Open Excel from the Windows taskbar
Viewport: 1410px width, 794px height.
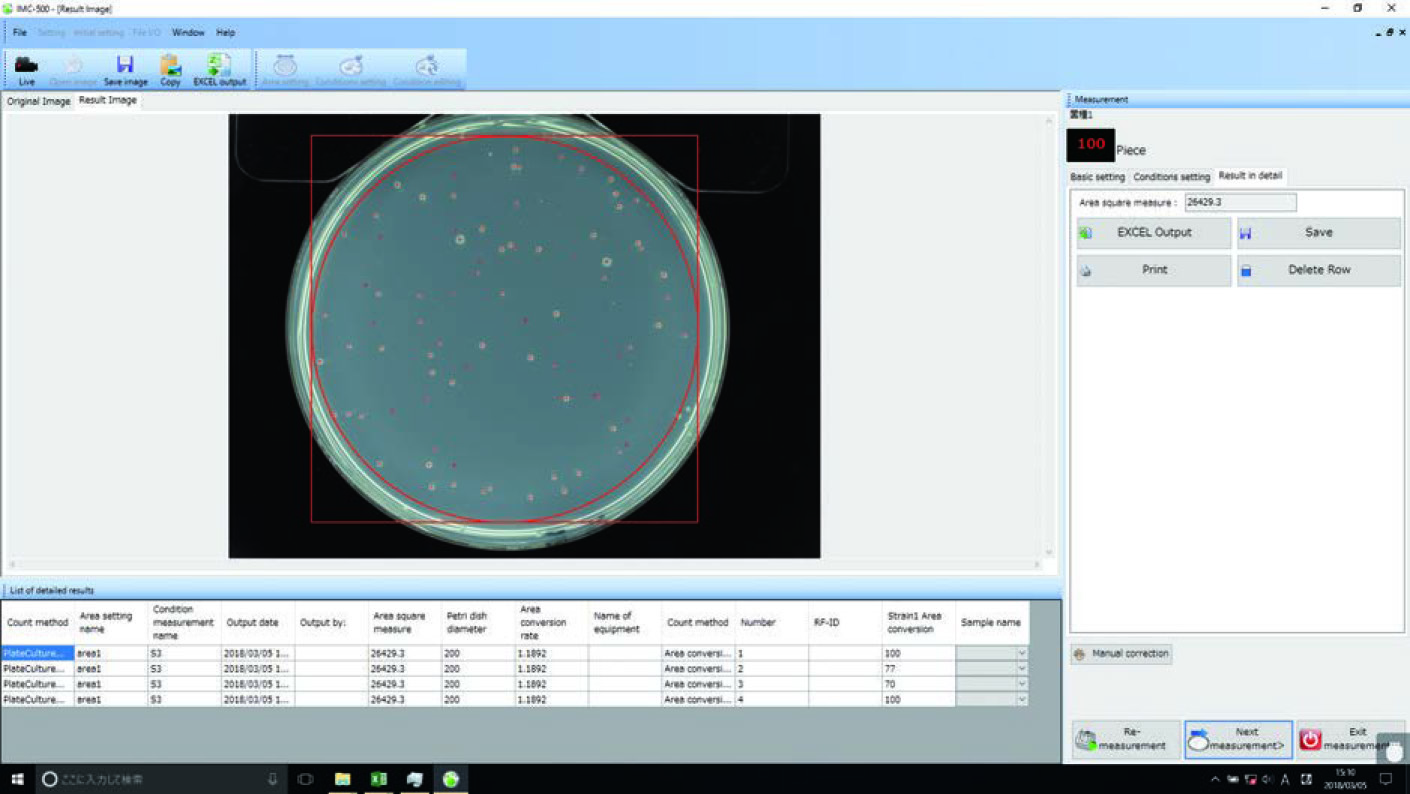click(379, 779)
